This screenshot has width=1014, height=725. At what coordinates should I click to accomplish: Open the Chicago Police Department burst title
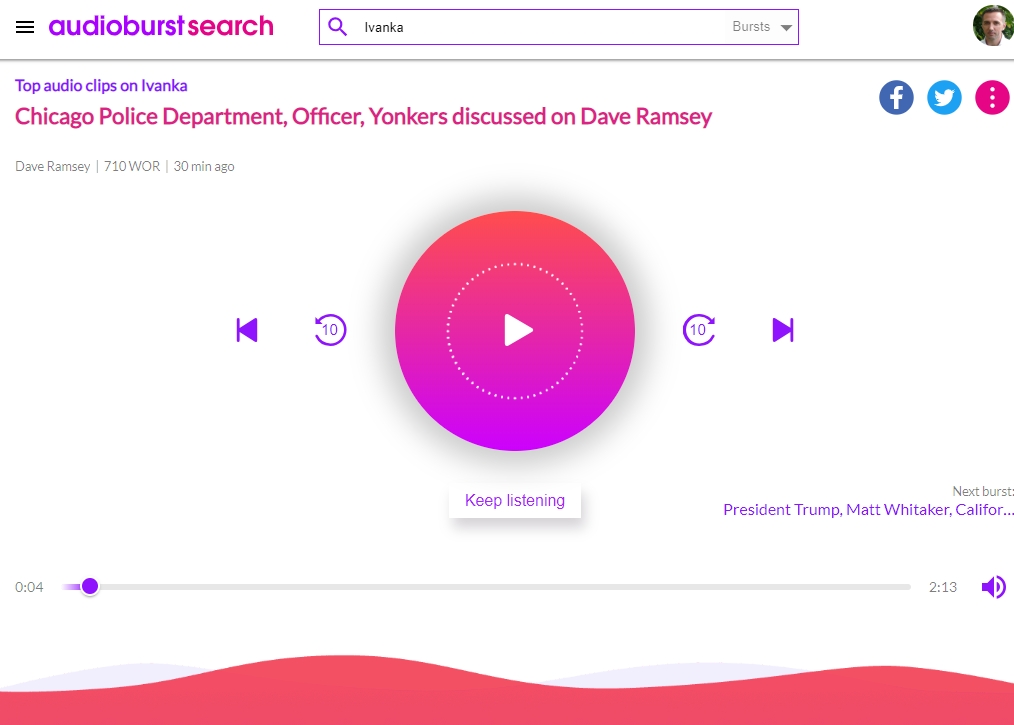pyautogui.click(x=363, y=116)
